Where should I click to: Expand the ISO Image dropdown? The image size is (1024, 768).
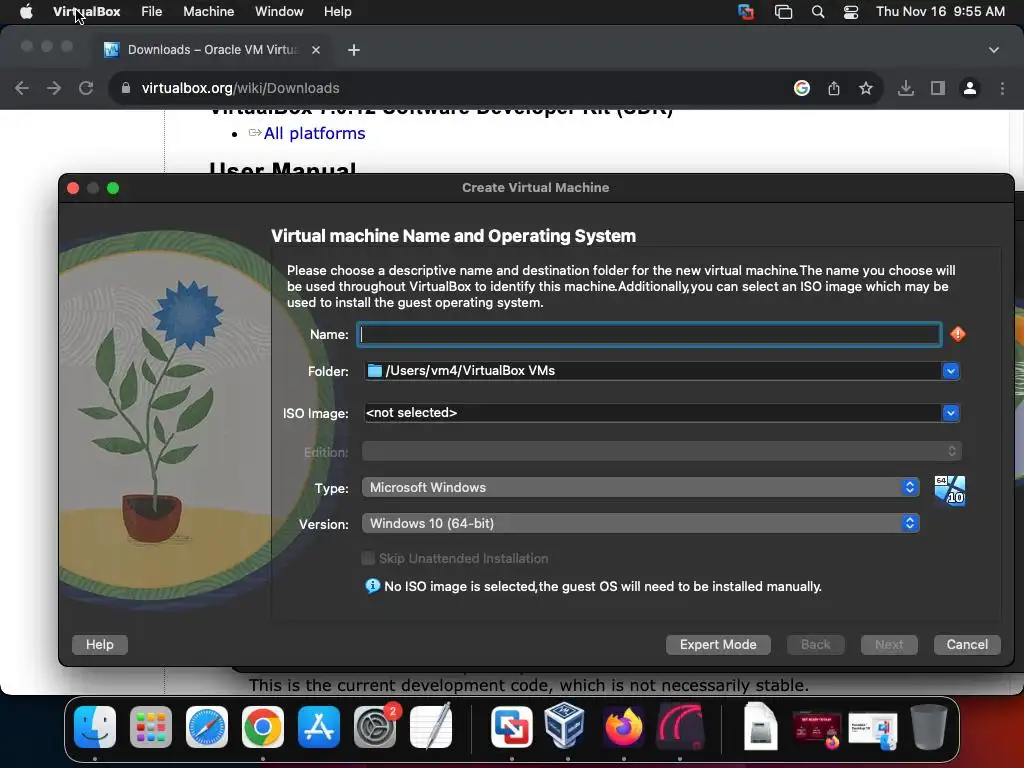pos(950,413)
